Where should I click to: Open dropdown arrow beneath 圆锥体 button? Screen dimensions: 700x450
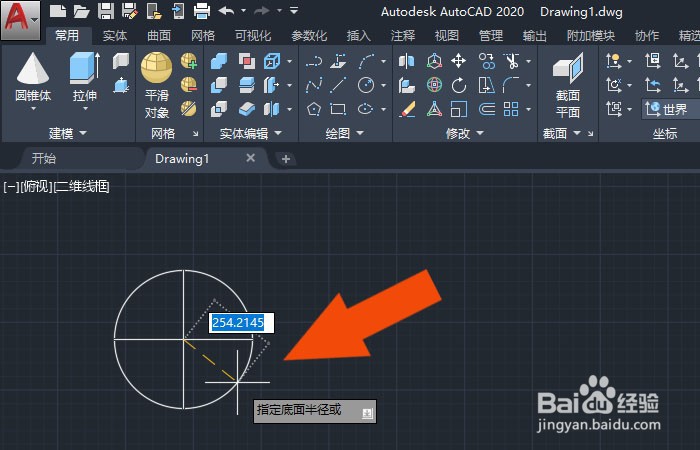[33, 108]
